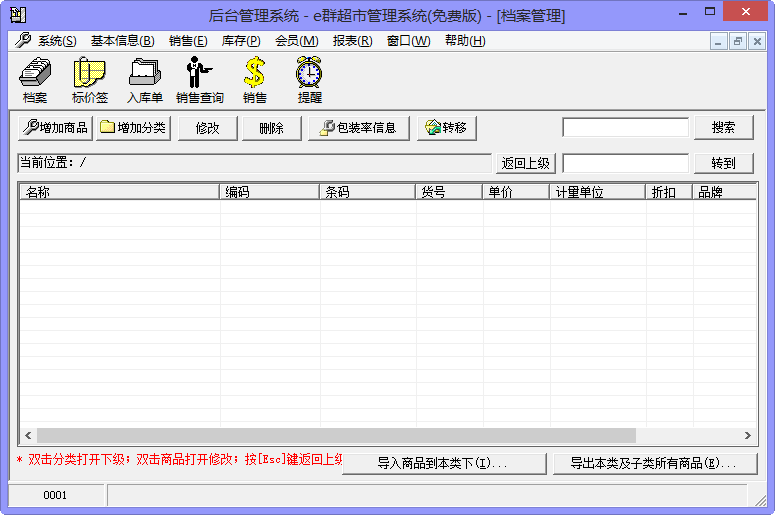Click the 包装率信息 button
775x515 pixels.
[x=359, y=128]
